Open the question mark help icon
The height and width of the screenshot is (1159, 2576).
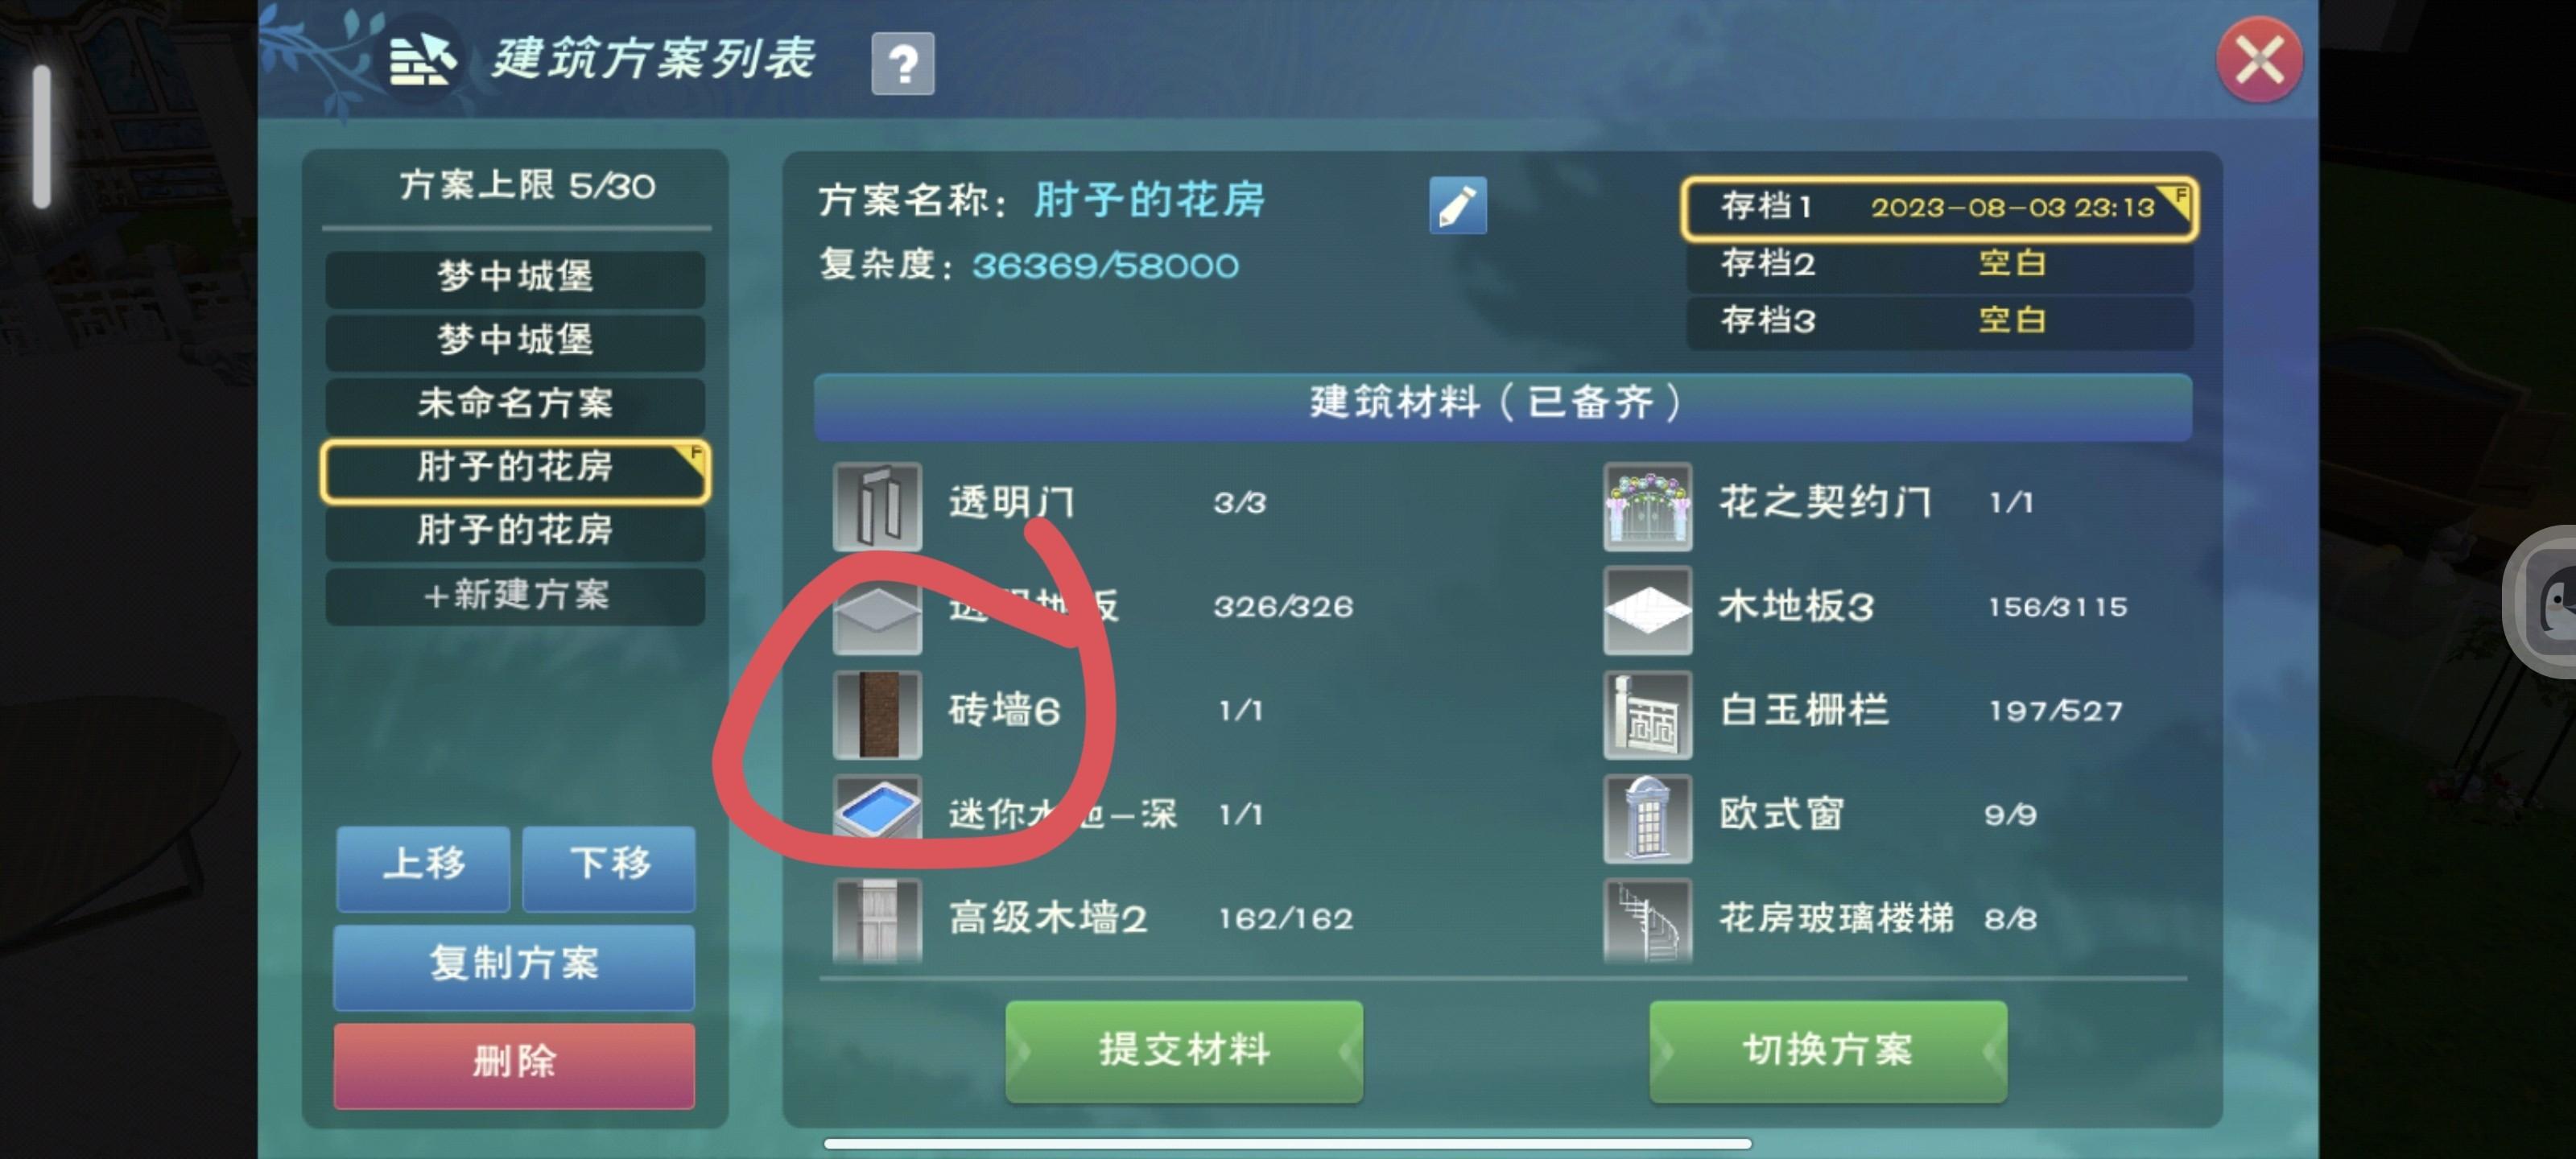(902, 63)
